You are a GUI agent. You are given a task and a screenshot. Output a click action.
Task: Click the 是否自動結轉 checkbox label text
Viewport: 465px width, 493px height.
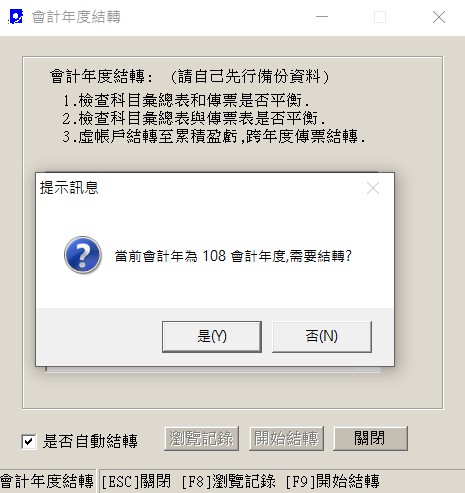point(90,441)
